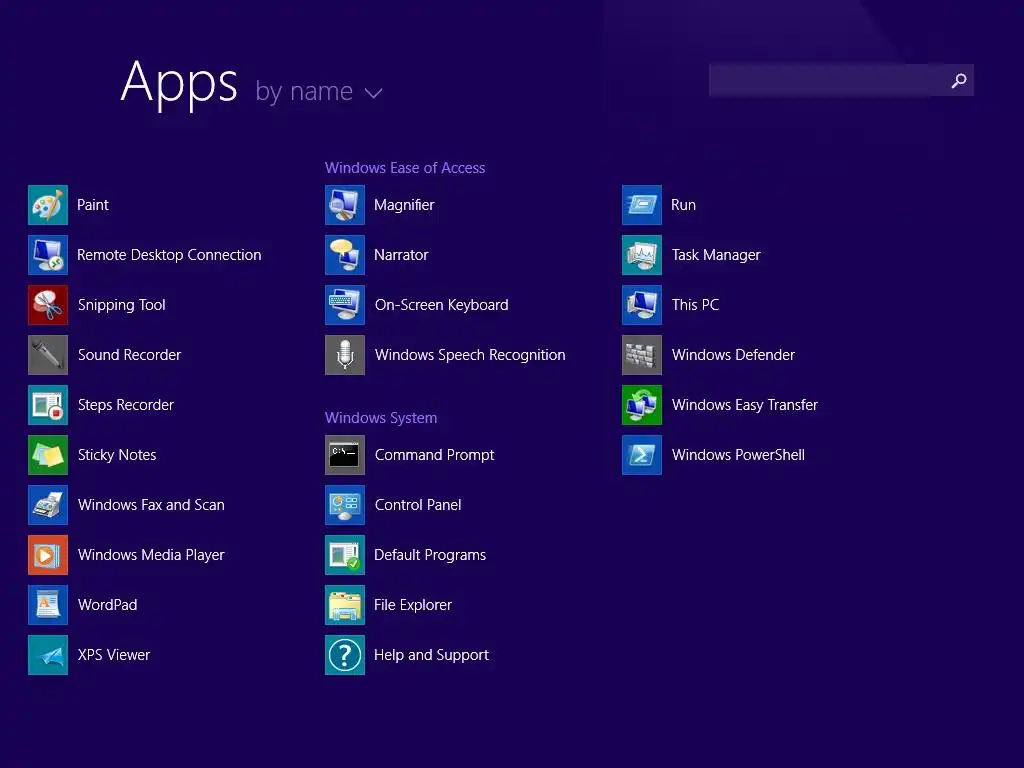Click the 'WordPad' label
This screenshot has height=768, width=1024.
click(x=108, y=605)
